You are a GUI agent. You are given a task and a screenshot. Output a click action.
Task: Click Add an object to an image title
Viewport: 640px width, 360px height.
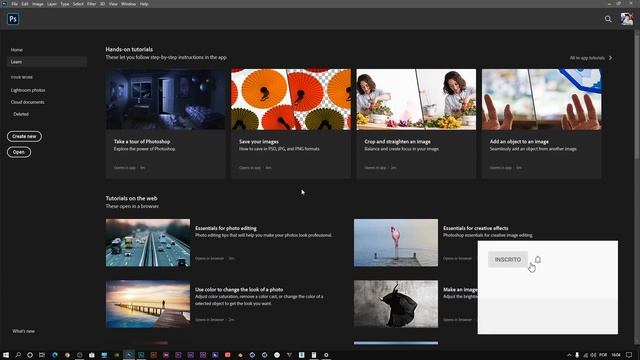(x=519, y=142)
